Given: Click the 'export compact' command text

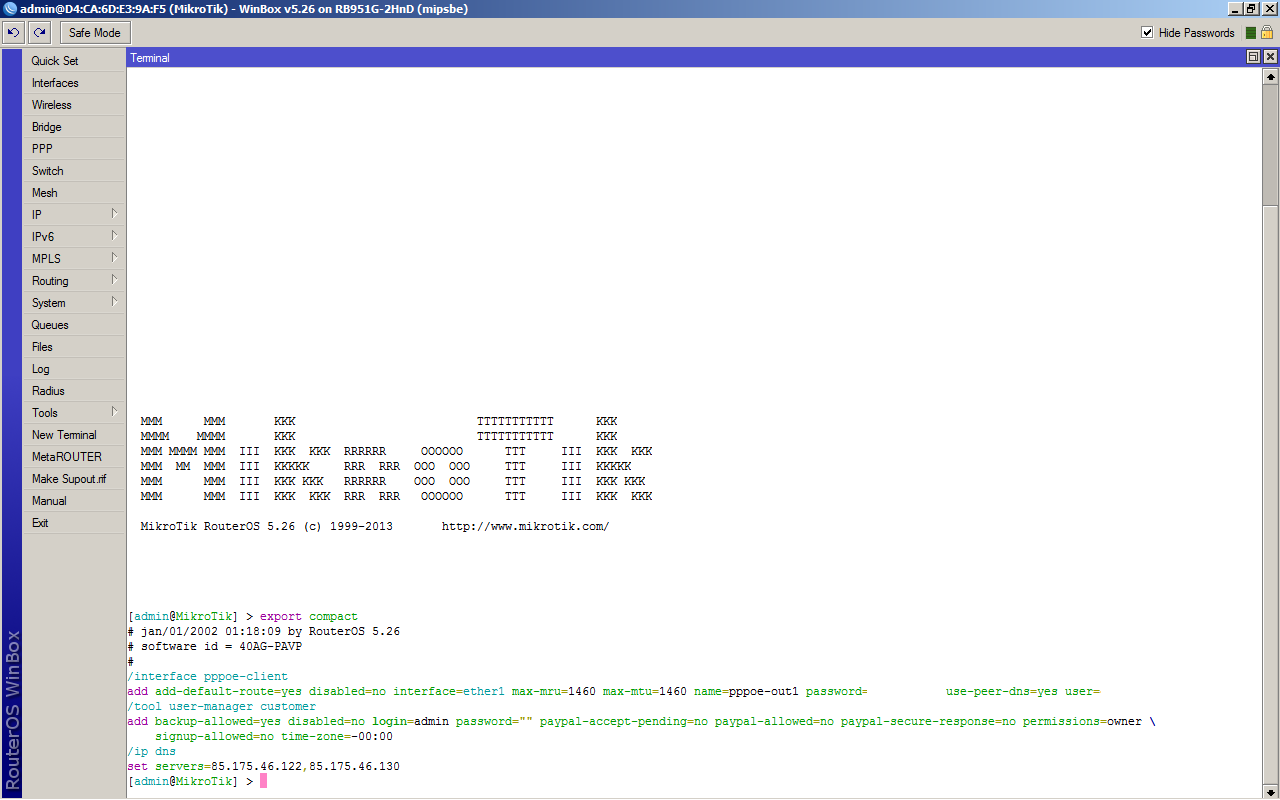Looking at the screenshot, I should (308, 617).
